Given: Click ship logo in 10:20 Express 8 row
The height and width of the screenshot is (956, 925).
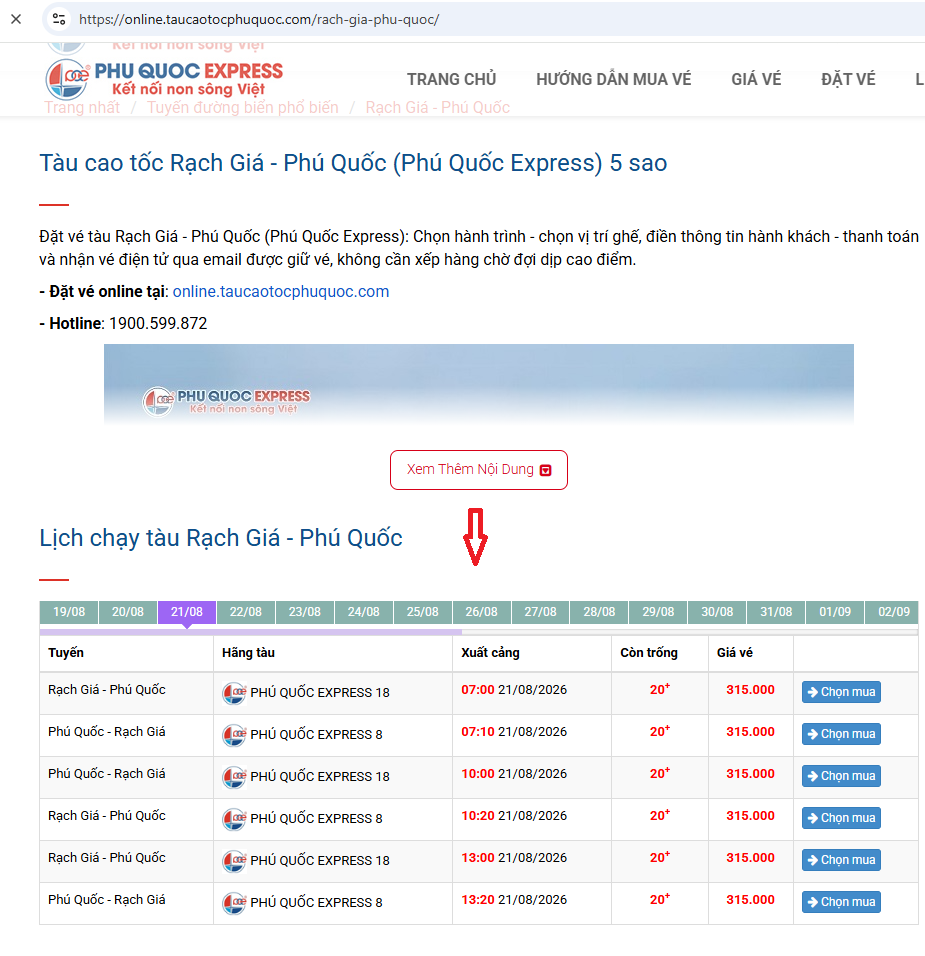Looking at the screenshot, I should [234, 819].
